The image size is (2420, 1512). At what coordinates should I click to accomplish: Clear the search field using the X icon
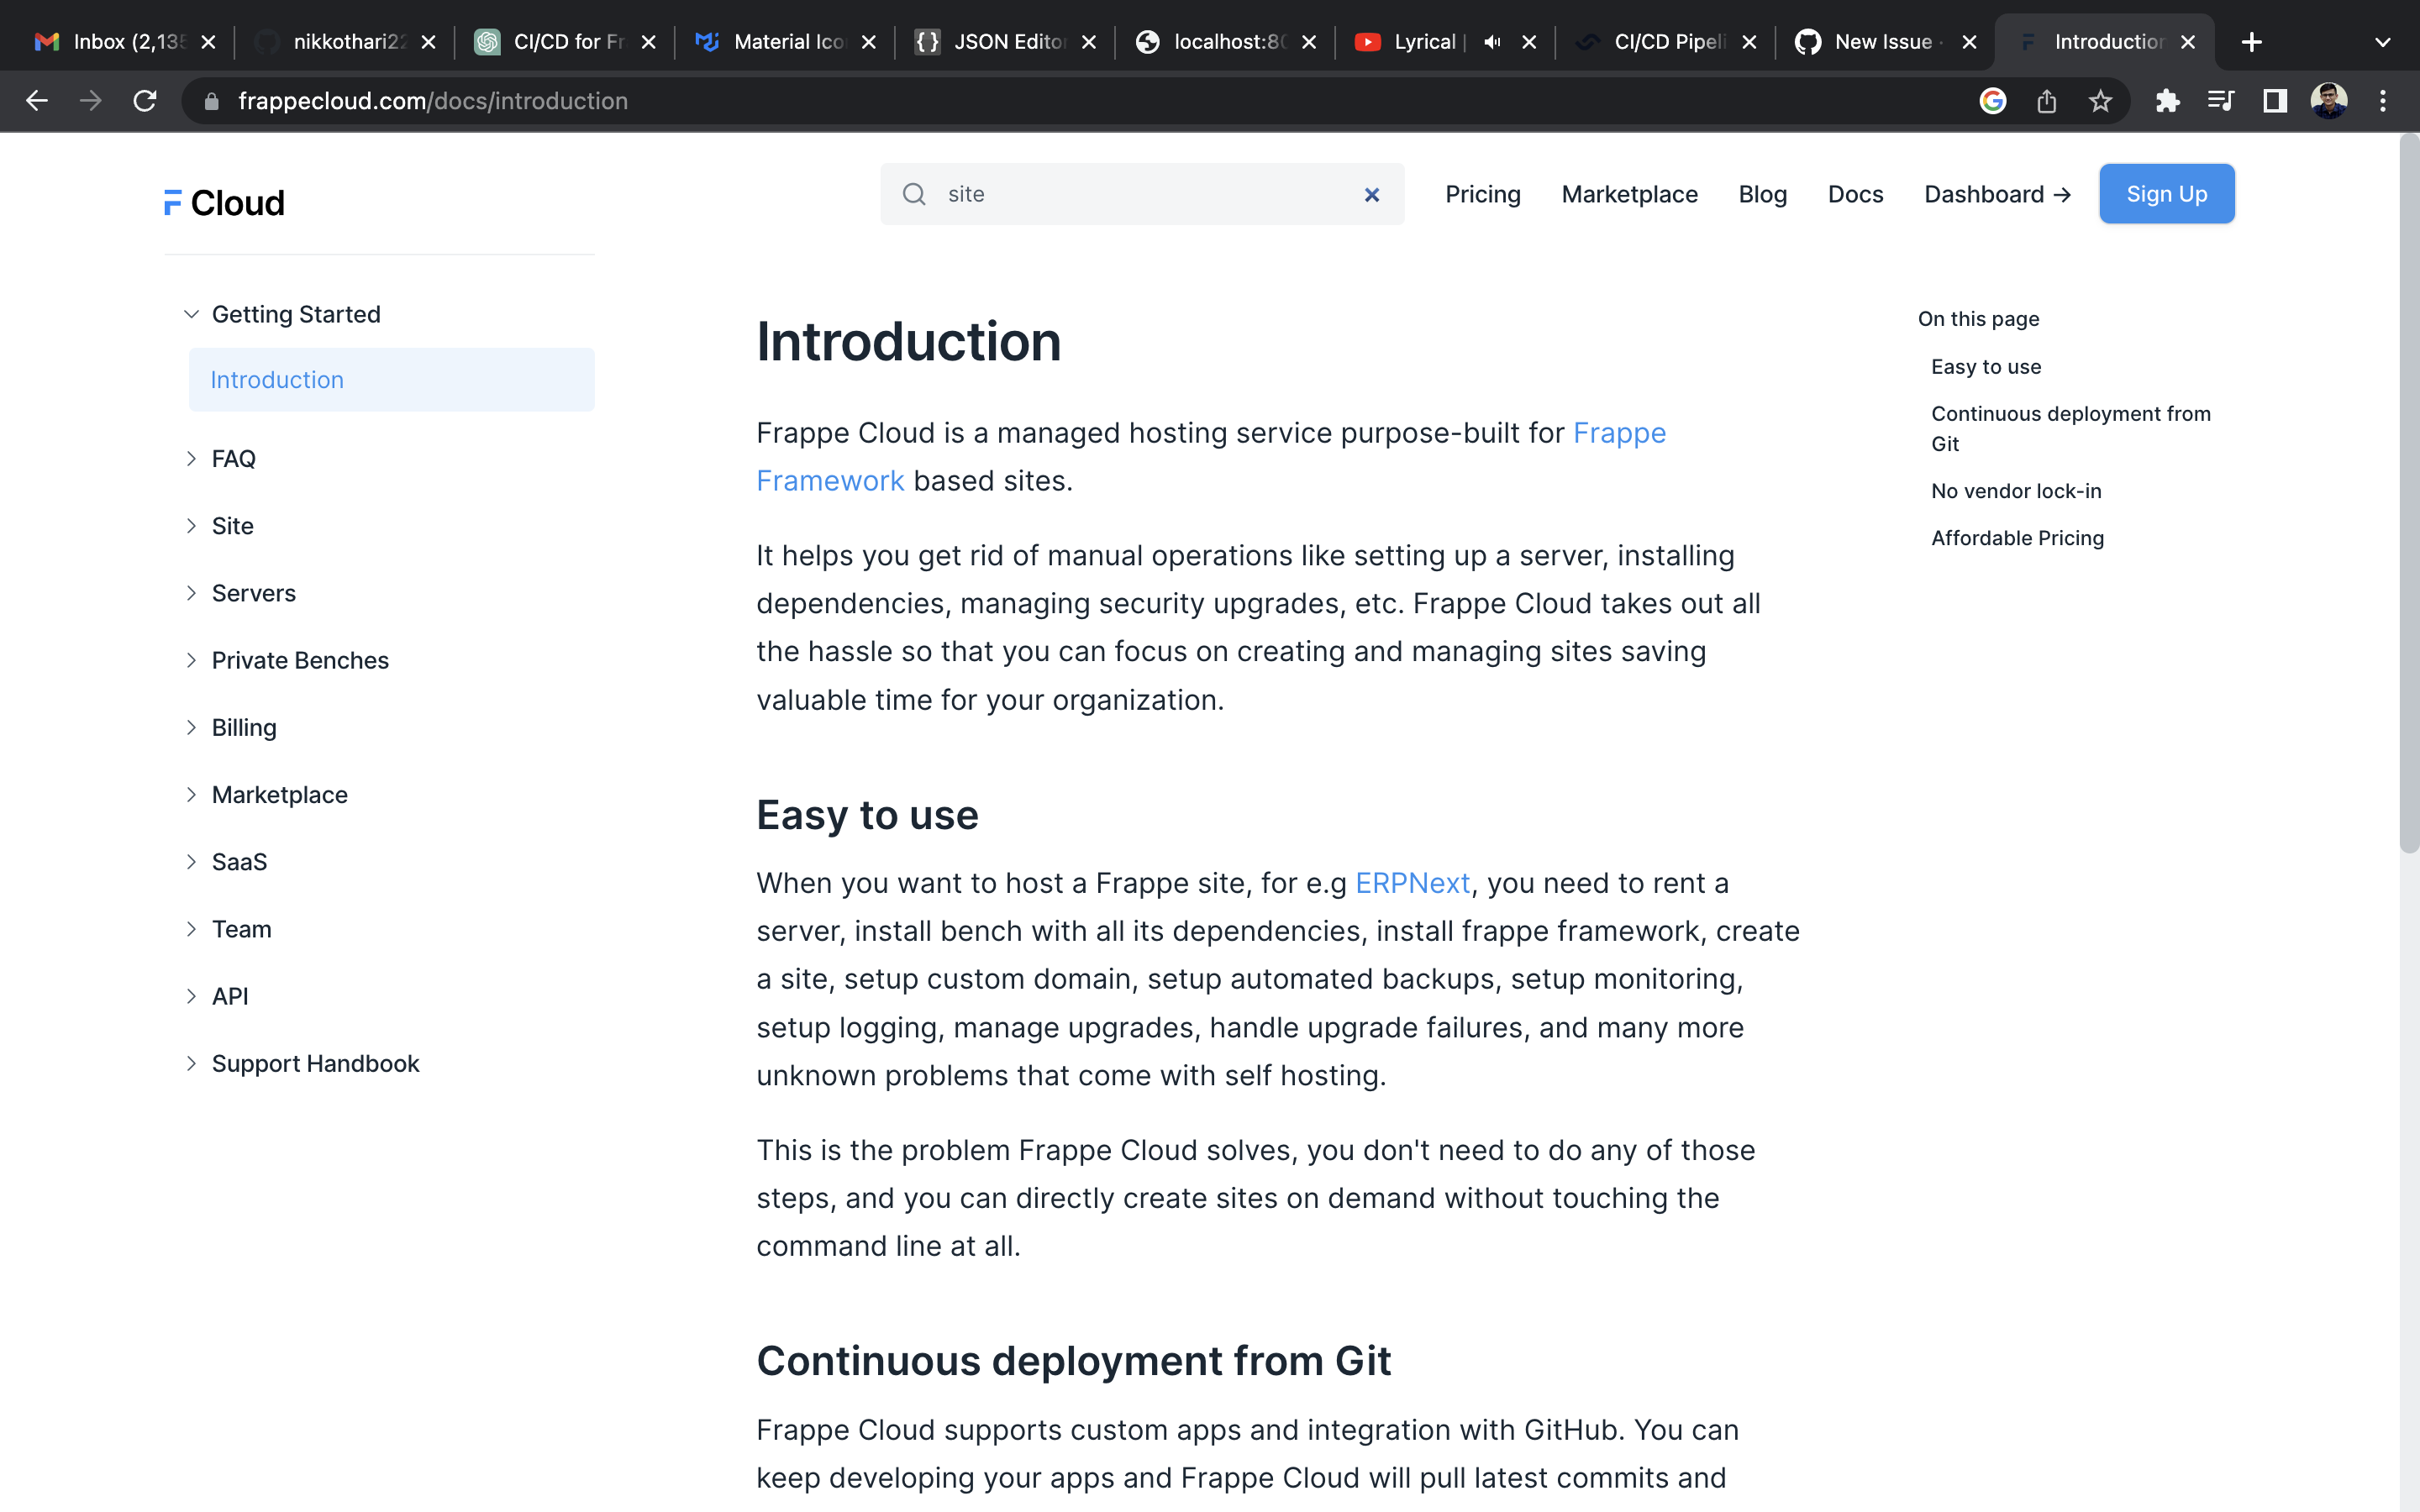[x=1371, y=194]
